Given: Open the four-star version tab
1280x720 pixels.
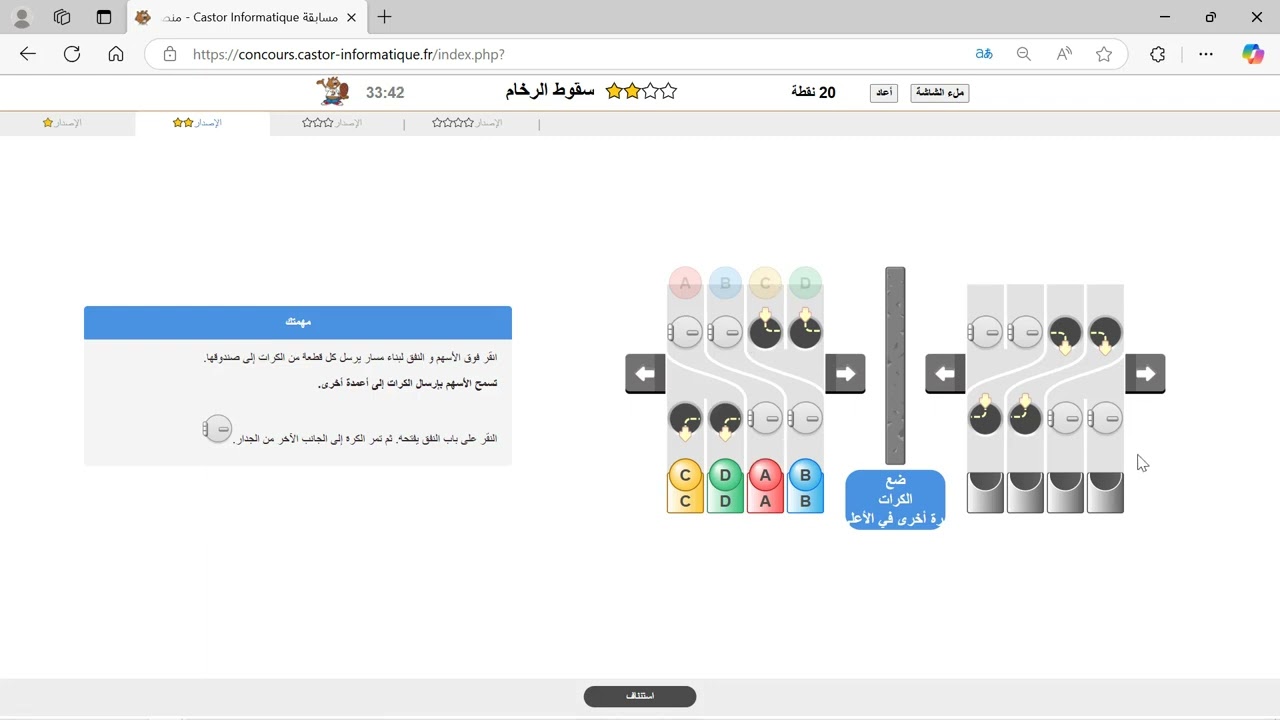Looking at the screenshot, I should 468,123.
